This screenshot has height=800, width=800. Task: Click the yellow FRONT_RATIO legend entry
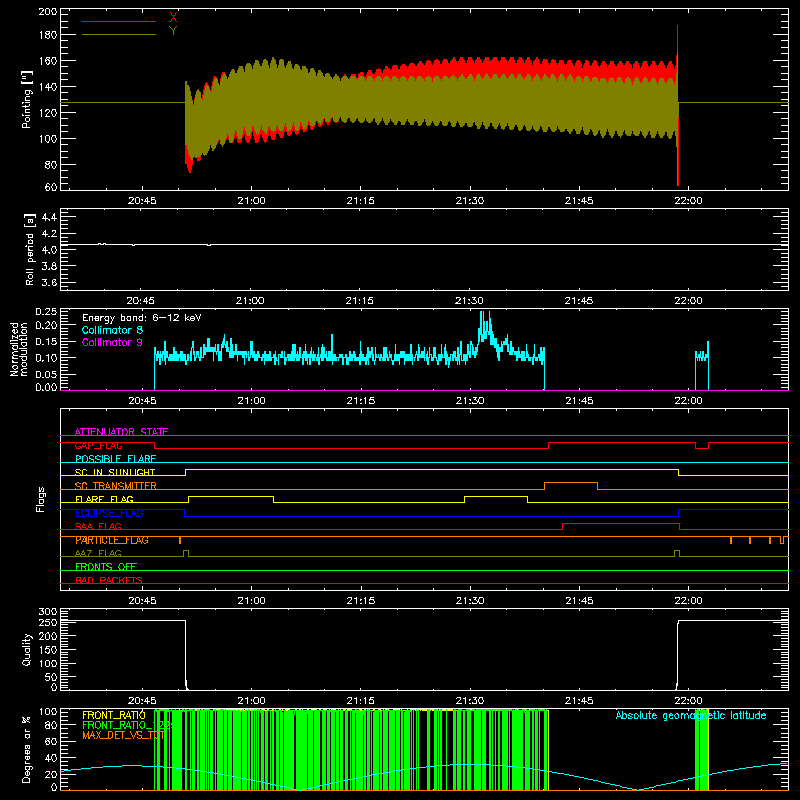tap(114, 715)
